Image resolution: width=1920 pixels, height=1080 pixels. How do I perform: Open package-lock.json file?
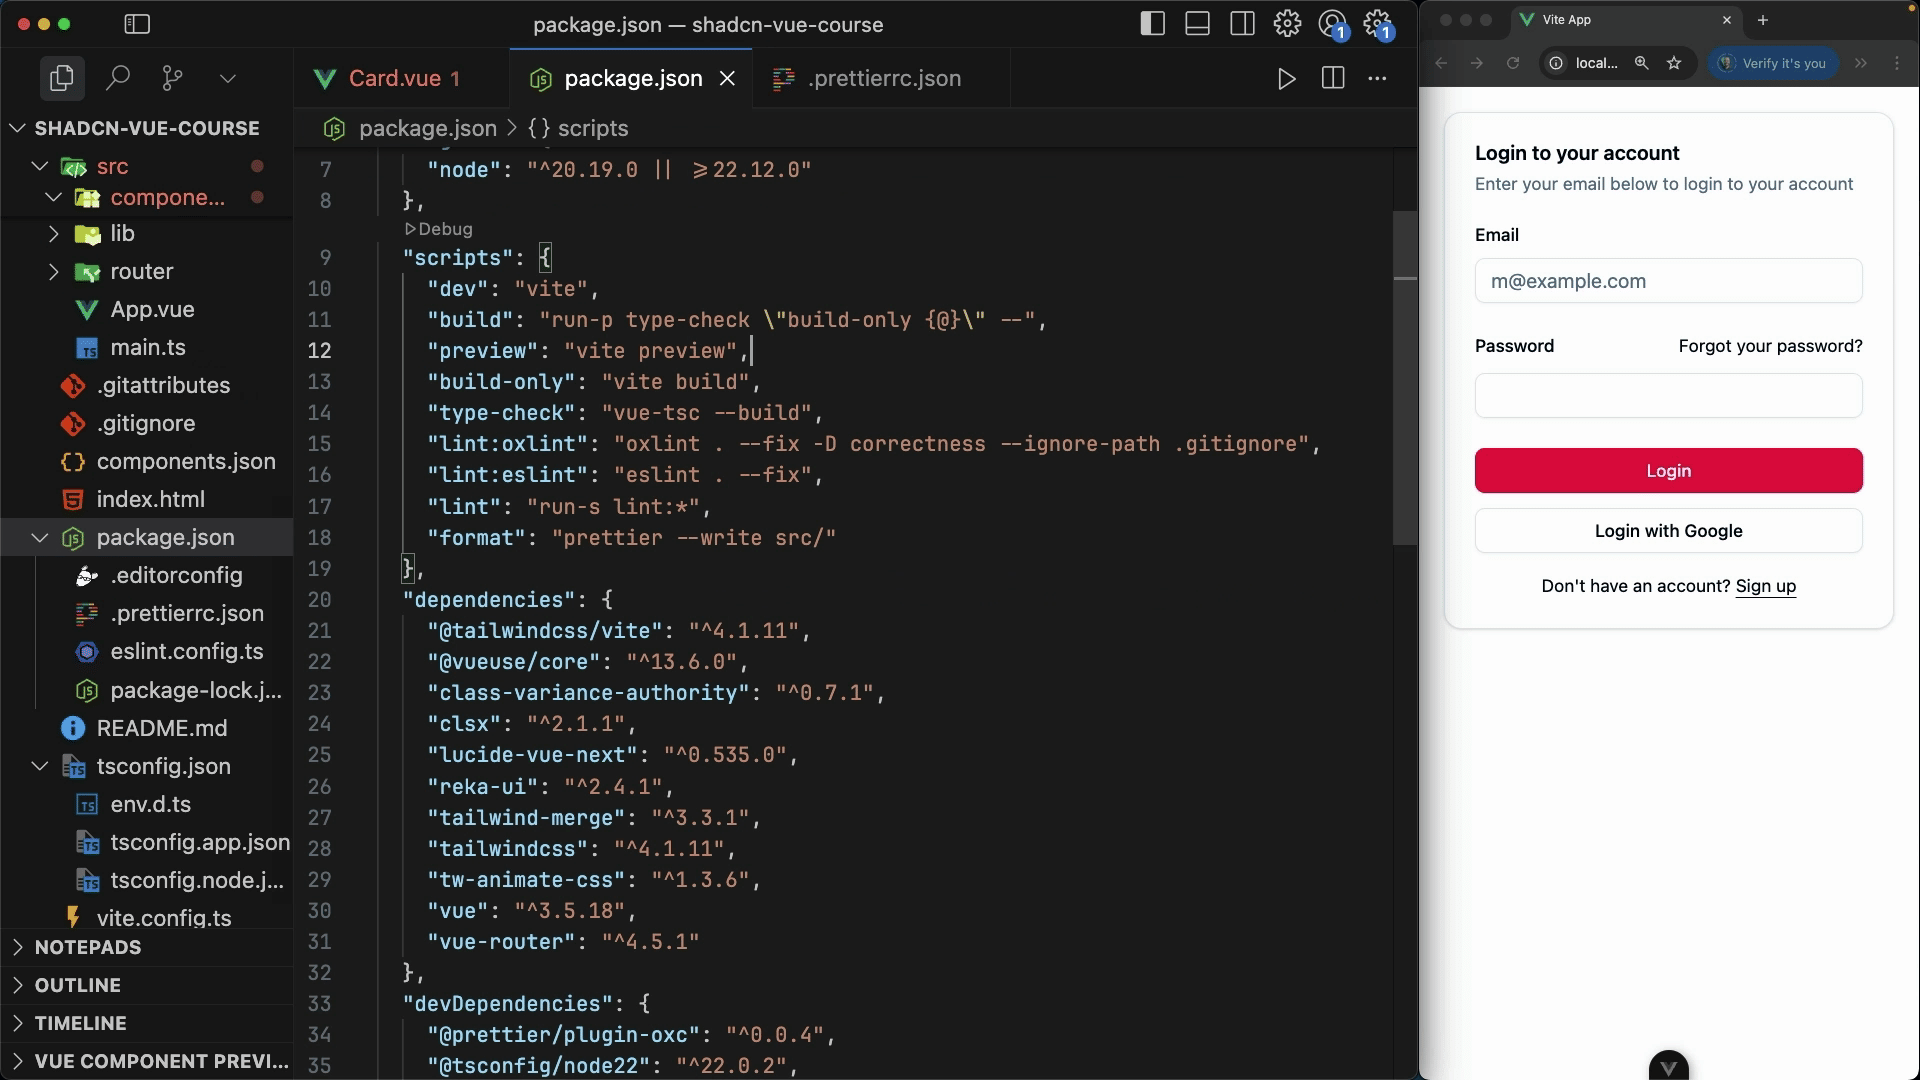[196, 690]
